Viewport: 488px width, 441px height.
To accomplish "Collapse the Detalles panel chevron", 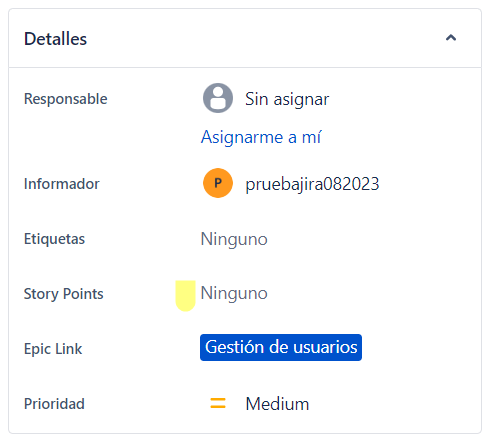I will (x=451, y=38).
